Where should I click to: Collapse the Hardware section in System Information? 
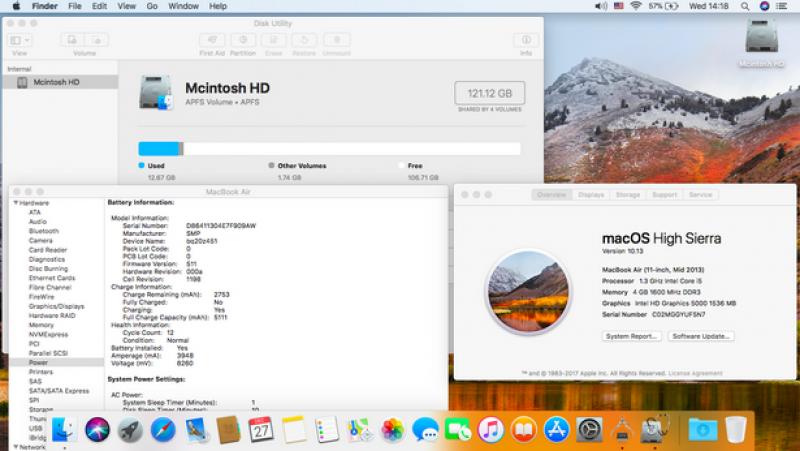pyautogui.click(x=16, y=203)
